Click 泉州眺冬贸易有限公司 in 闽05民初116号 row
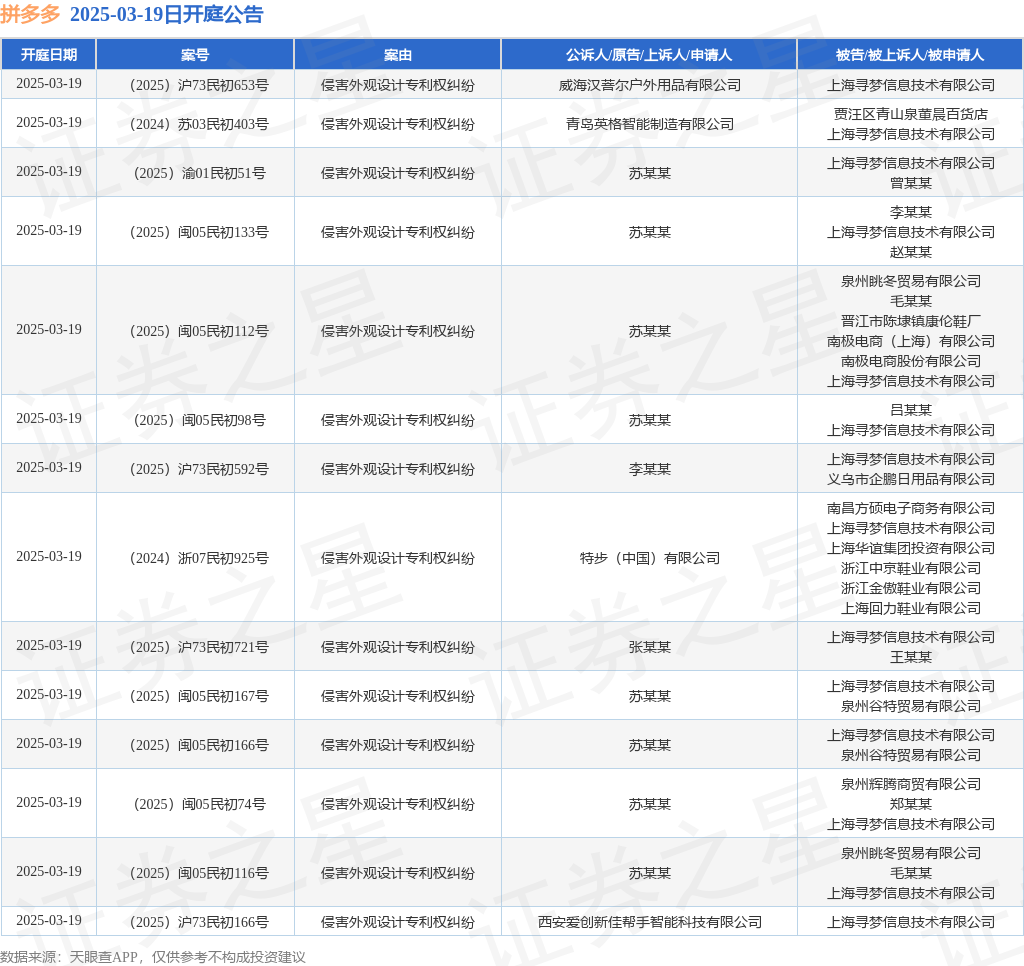The image size is (1024, 966). (910, 853)
